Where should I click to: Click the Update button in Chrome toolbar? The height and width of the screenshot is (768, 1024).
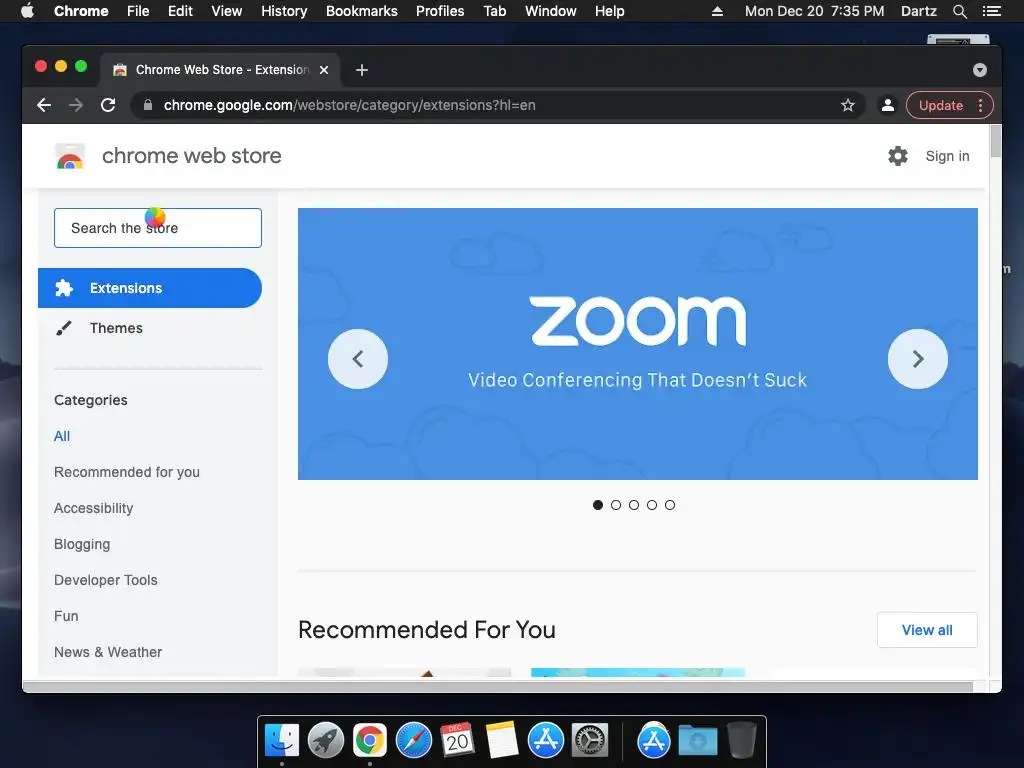pos(940,105)
